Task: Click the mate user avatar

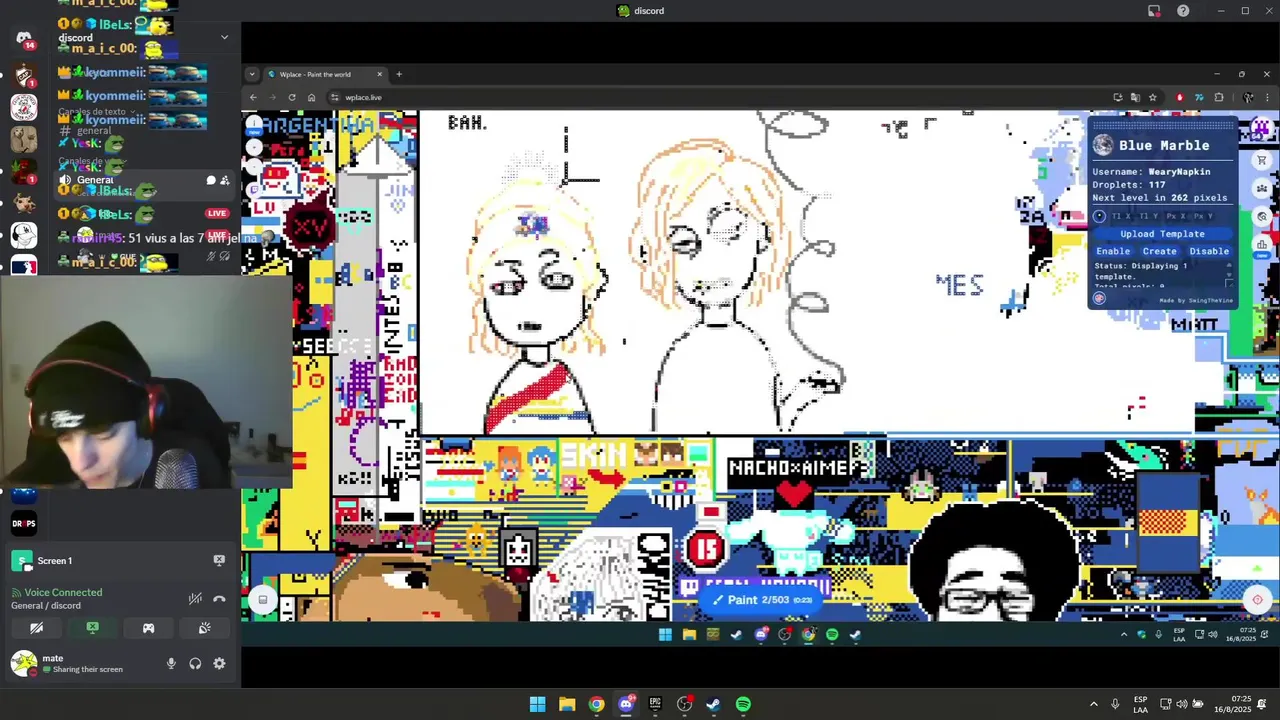Action: point(23,663)
